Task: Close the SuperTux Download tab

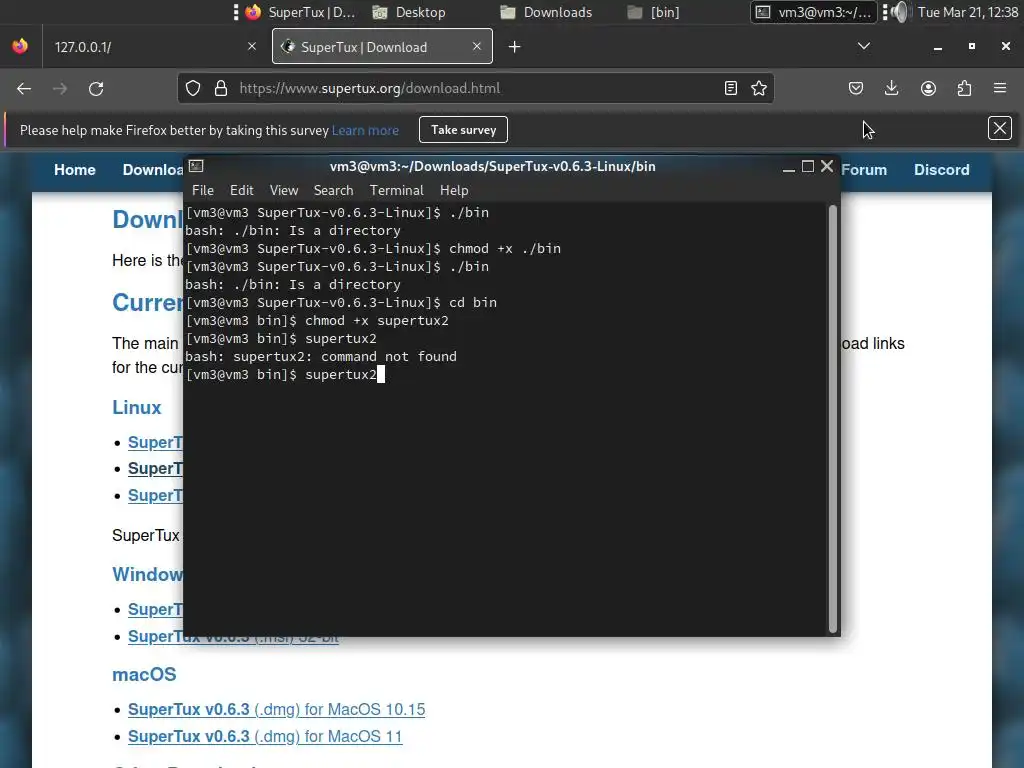Action: (x=477, y=46)
